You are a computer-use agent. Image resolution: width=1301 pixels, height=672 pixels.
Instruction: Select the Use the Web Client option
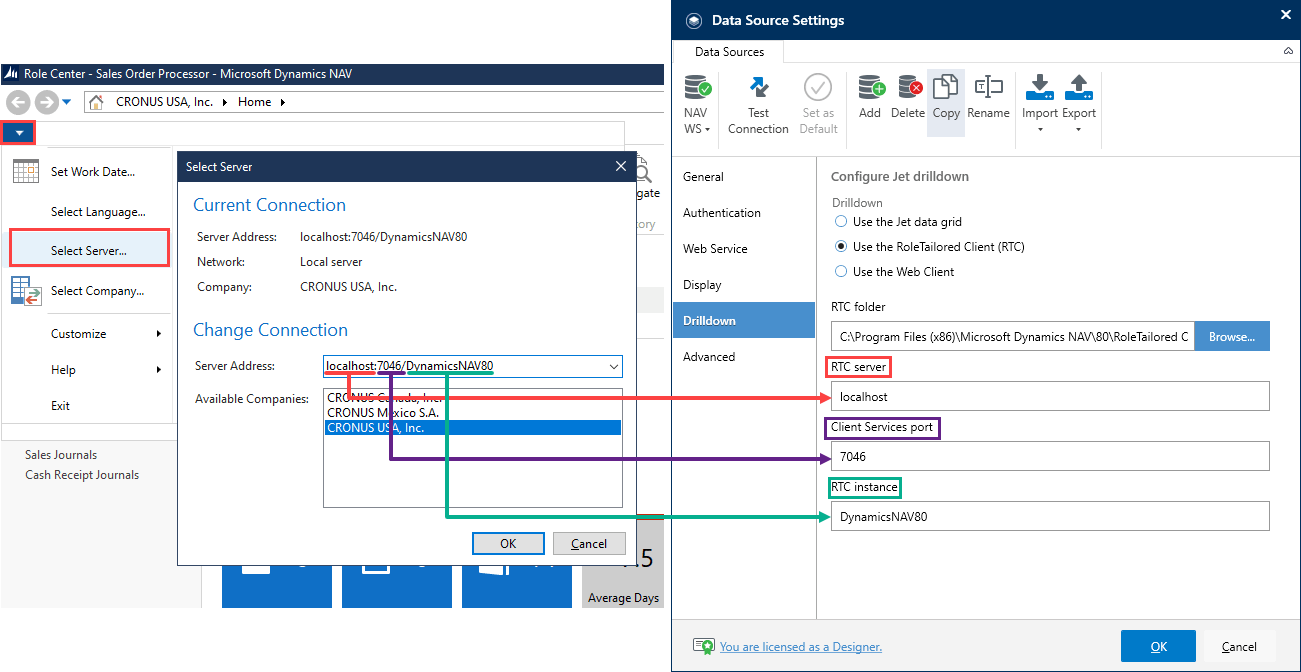[840, 271]
